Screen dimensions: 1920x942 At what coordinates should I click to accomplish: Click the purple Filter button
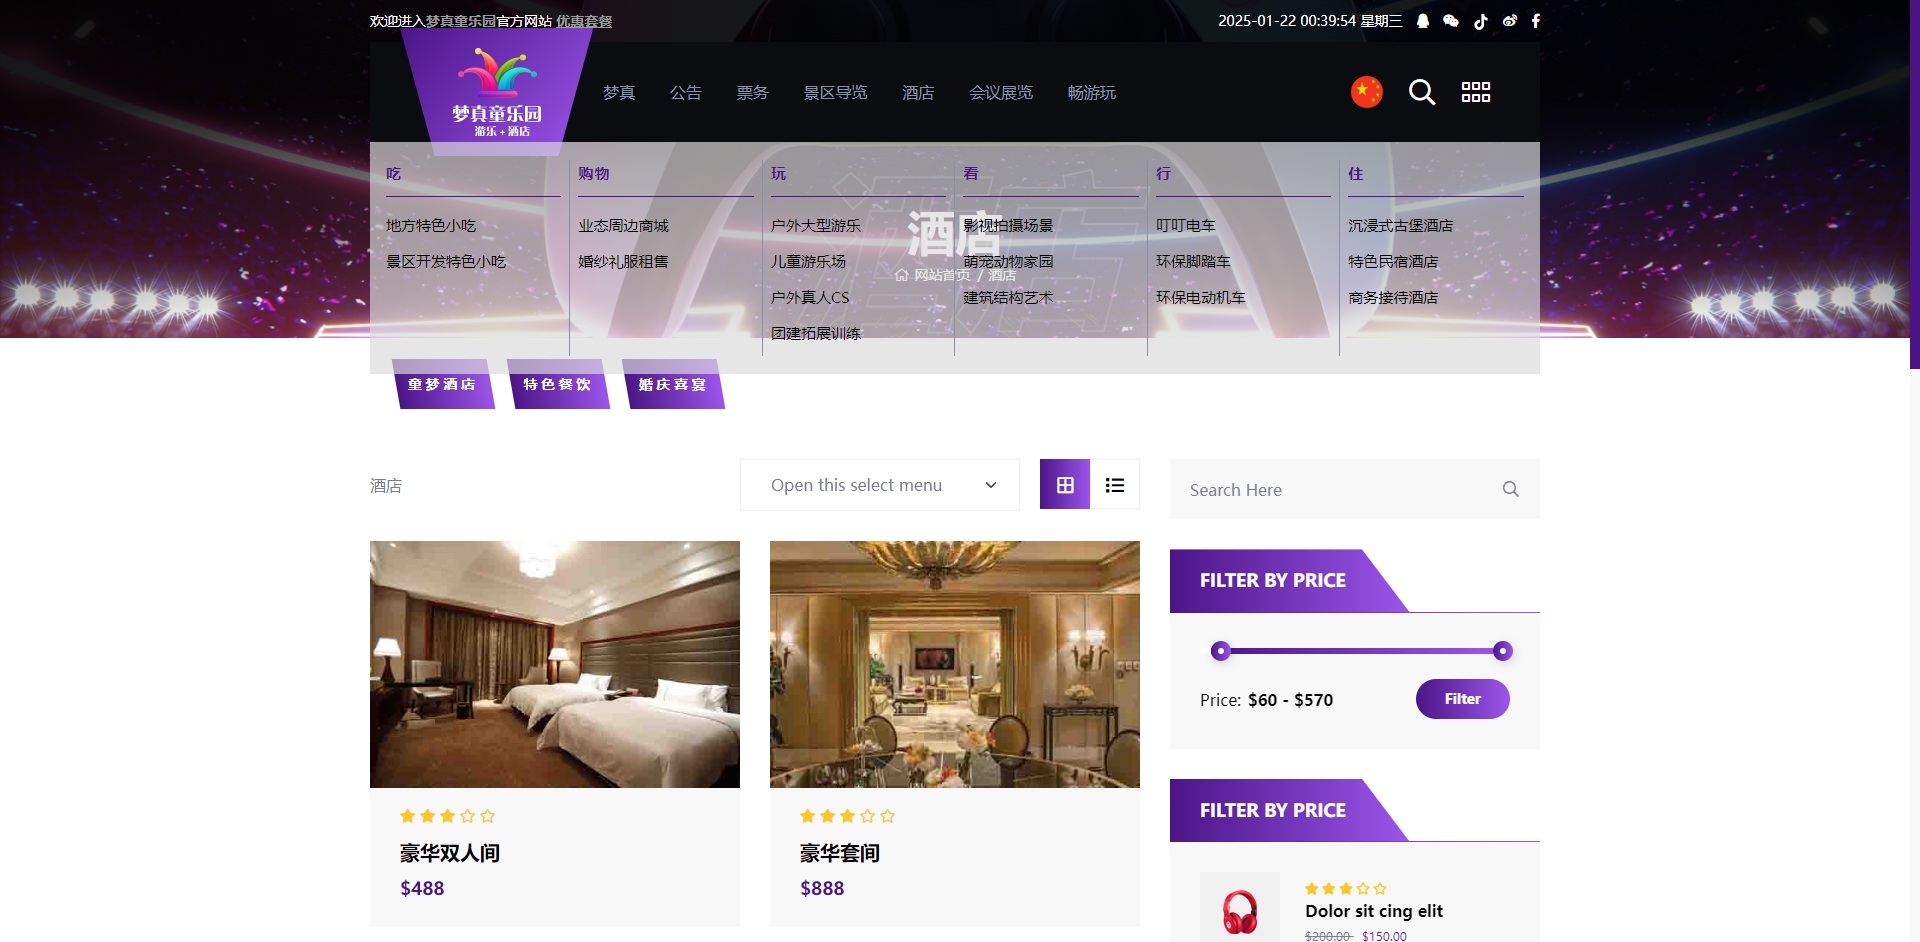pos(1463,699)
